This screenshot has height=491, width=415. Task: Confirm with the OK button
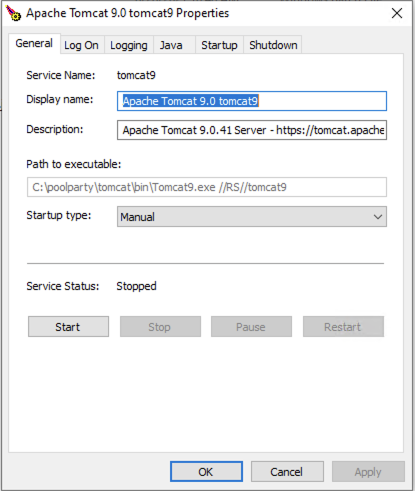click(206, 472)
